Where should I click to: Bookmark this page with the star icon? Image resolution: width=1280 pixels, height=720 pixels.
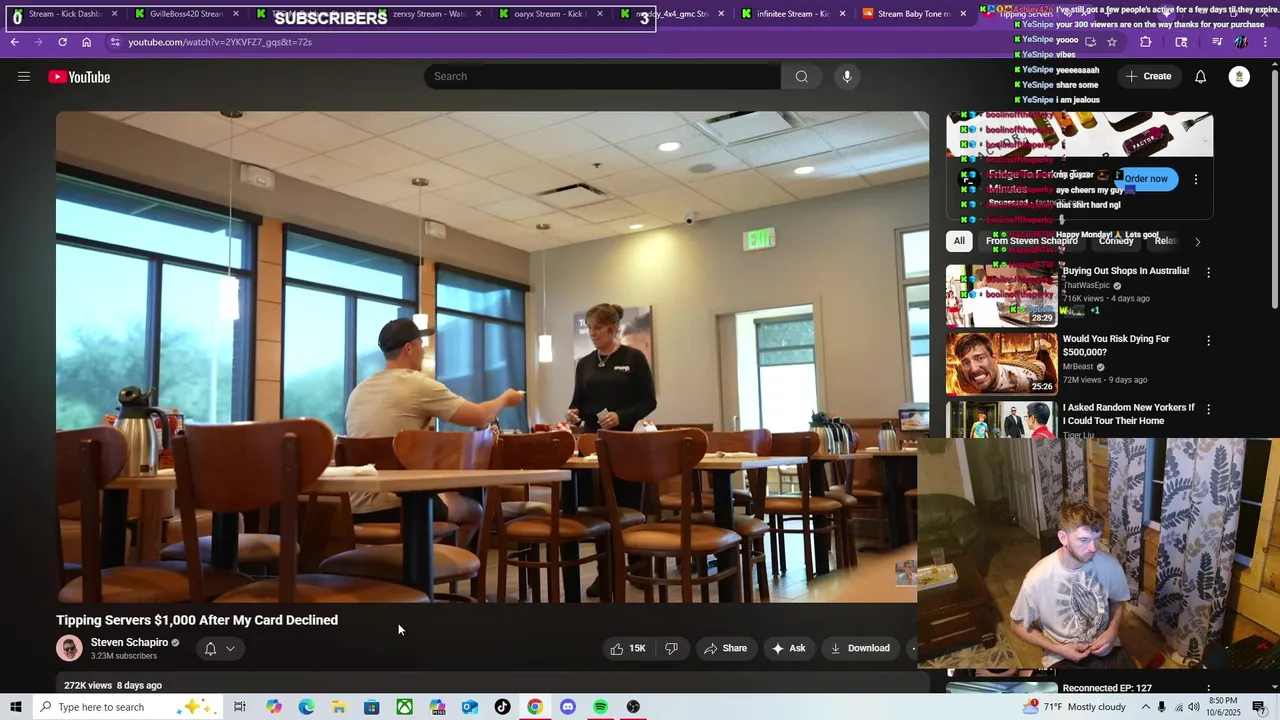tap(1112, 42)
